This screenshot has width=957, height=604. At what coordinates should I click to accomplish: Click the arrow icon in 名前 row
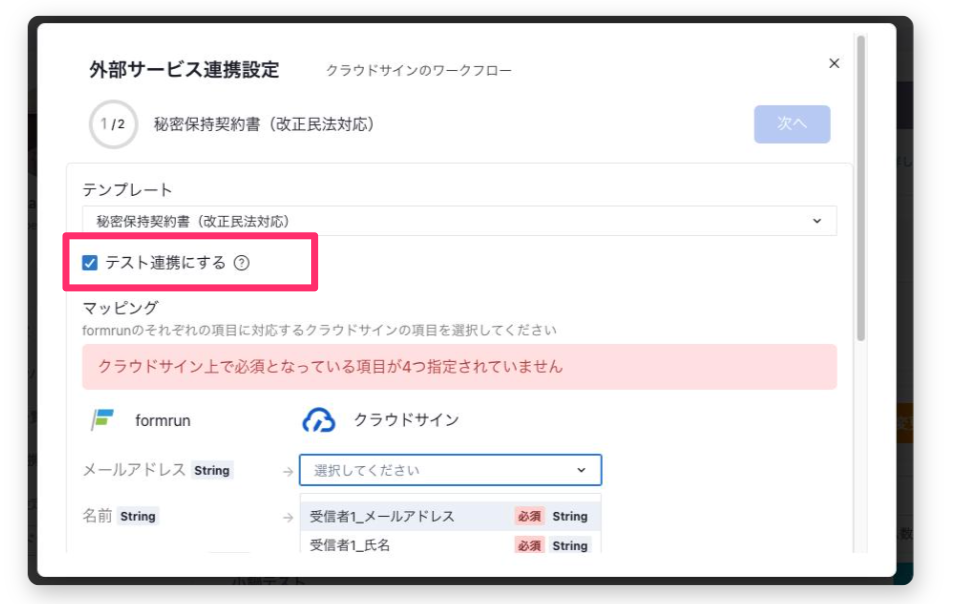(288, 517)
